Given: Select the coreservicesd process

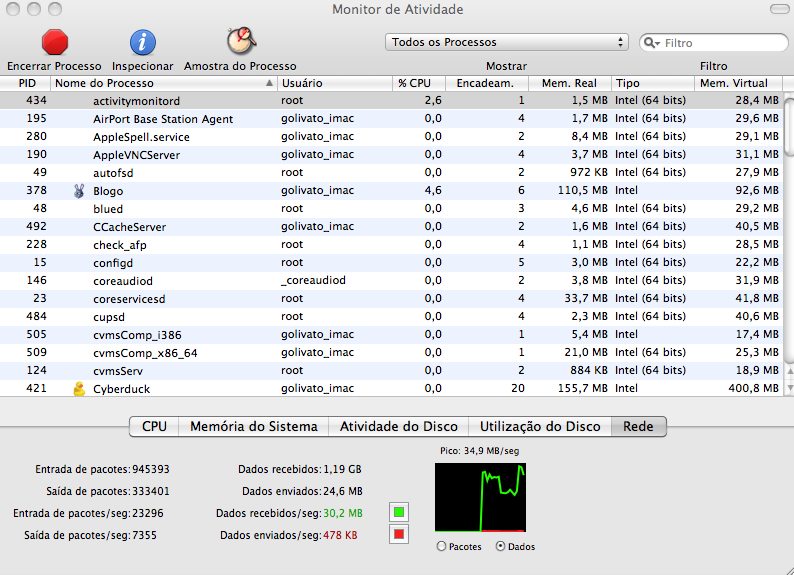Looking at the screenshot, I should point(129,299).
